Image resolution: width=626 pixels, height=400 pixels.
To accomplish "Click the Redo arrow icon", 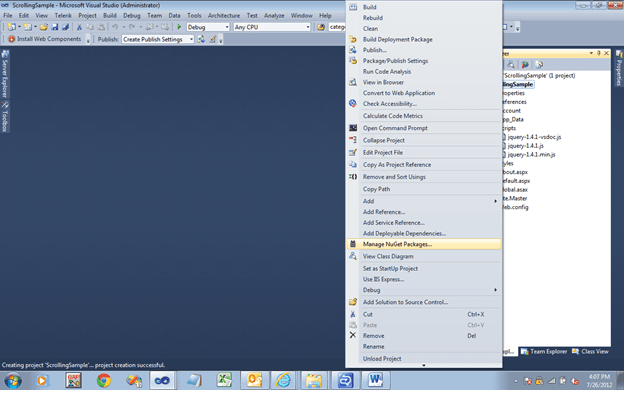I will (x=132, y=27).
